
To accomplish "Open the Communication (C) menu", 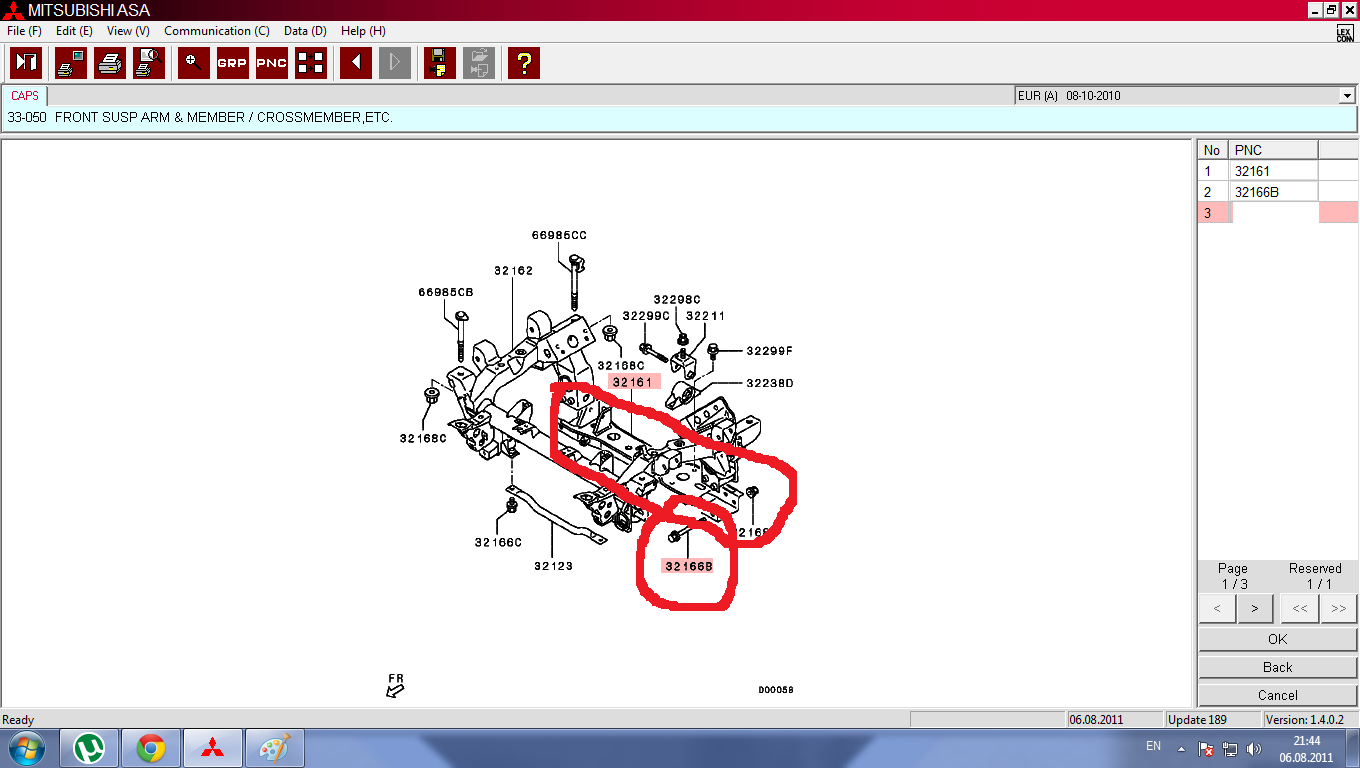I will [217, 31].
